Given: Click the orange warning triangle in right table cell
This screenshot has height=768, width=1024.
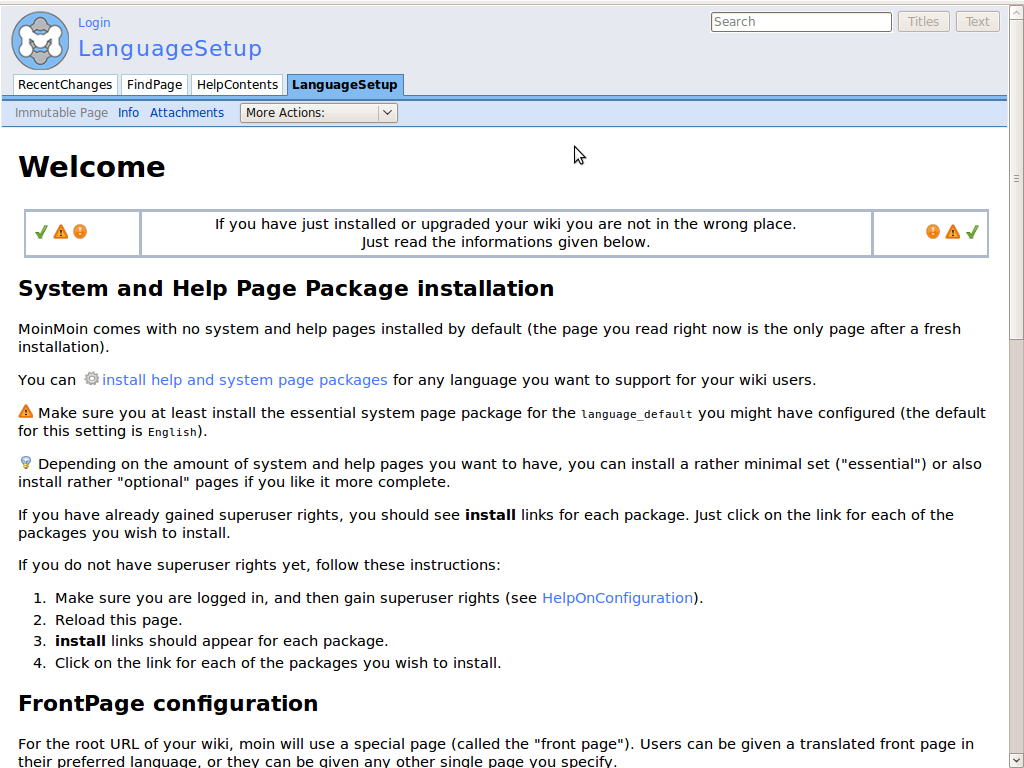Looking at the screenshot, I should click(953, 232).
